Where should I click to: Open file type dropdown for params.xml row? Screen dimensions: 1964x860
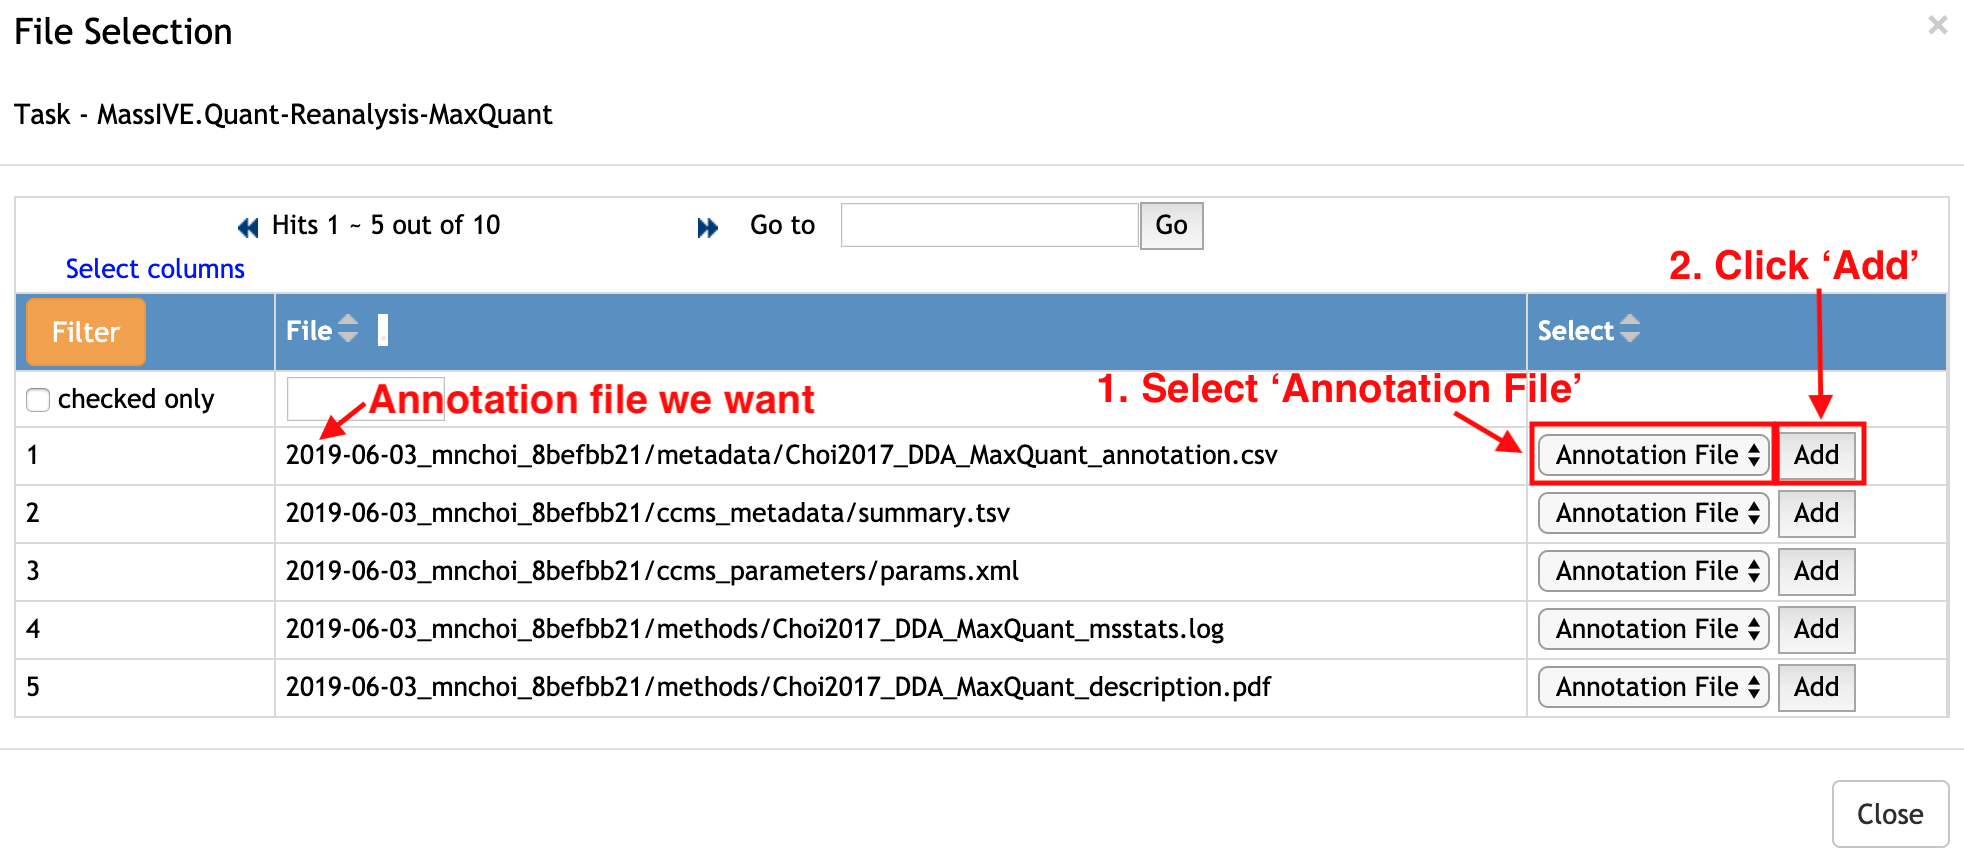pos(1653,571)
